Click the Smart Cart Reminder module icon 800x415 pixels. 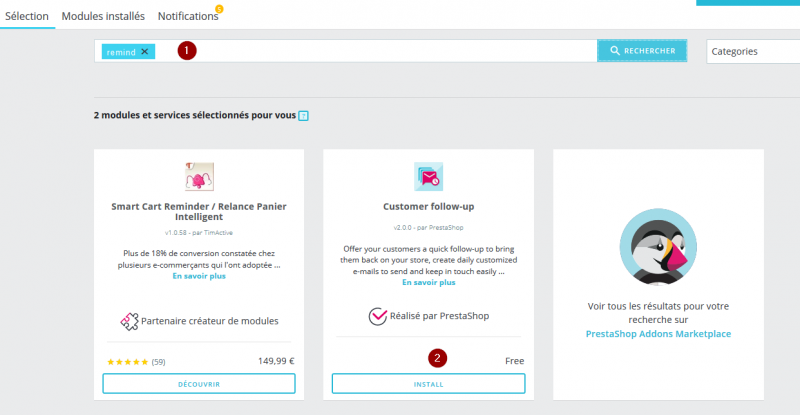(199, 176)
